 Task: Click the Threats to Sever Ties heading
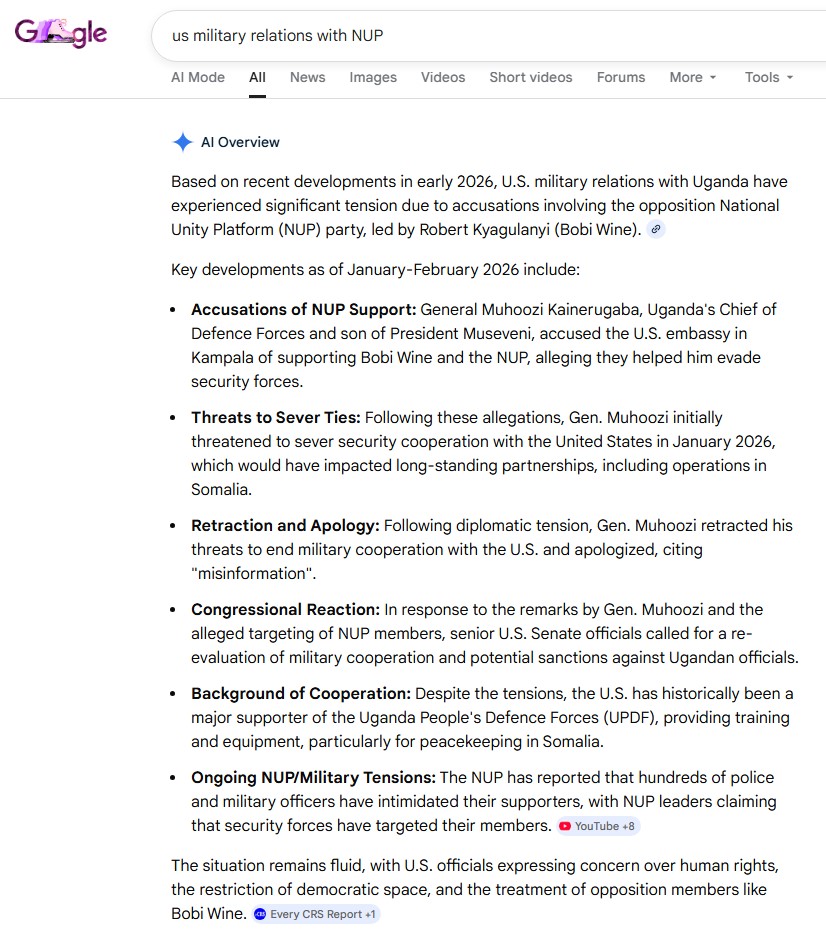[275, 417]
